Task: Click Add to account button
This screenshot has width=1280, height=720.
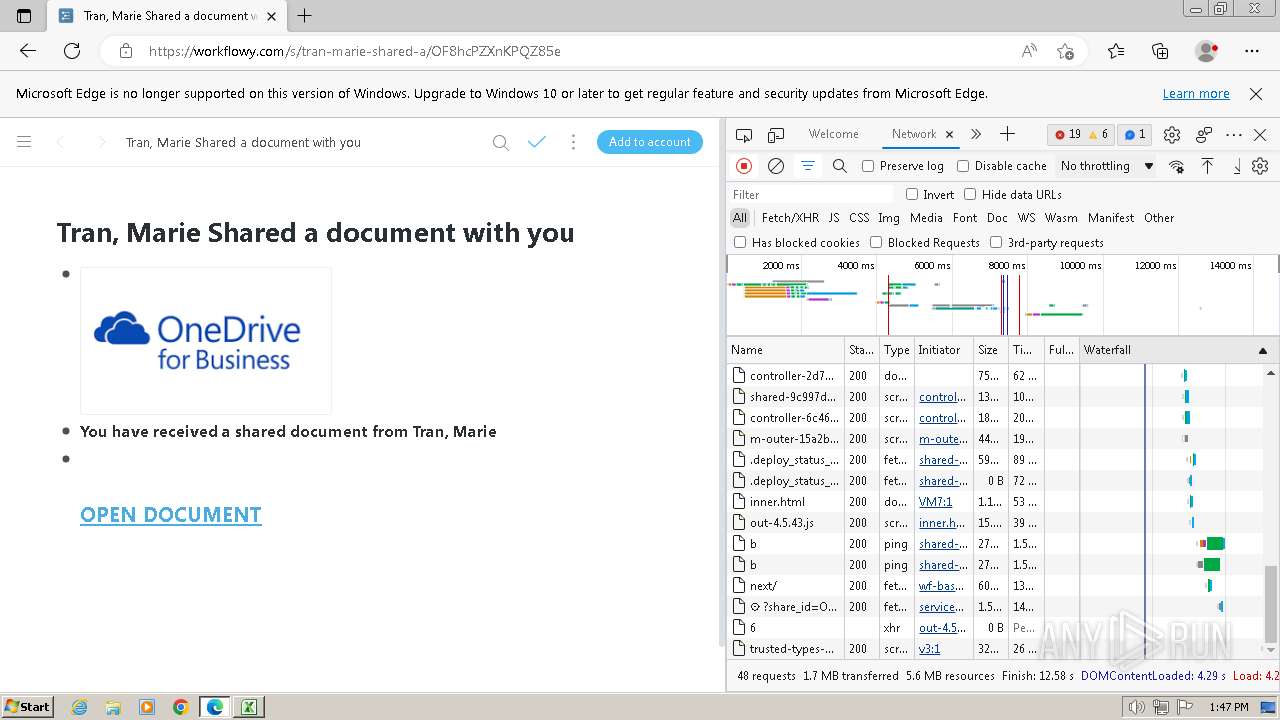Action: pos(650,142)
